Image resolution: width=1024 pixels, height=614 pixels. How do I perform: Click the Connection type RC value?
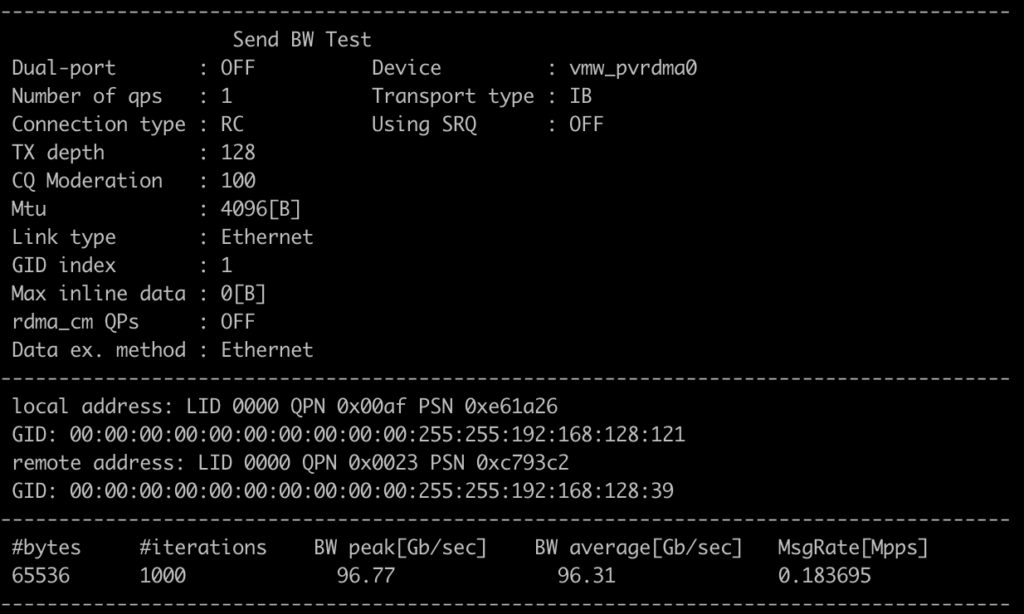pyautogui.click(x=232, y=124)
